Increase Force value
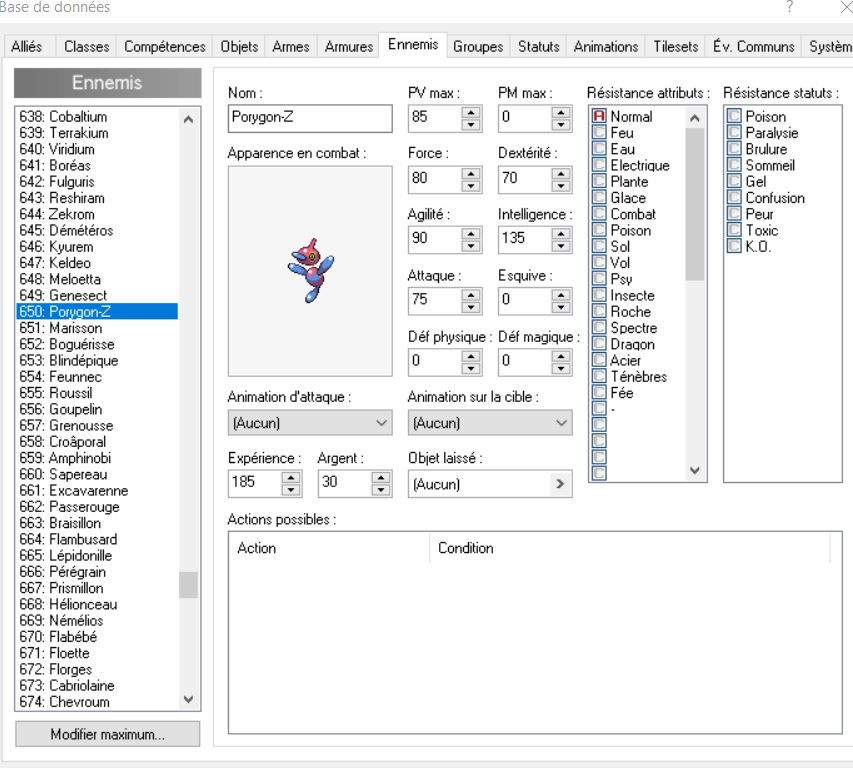This screenshot has height=768, width=853. [x=471, y=174]
